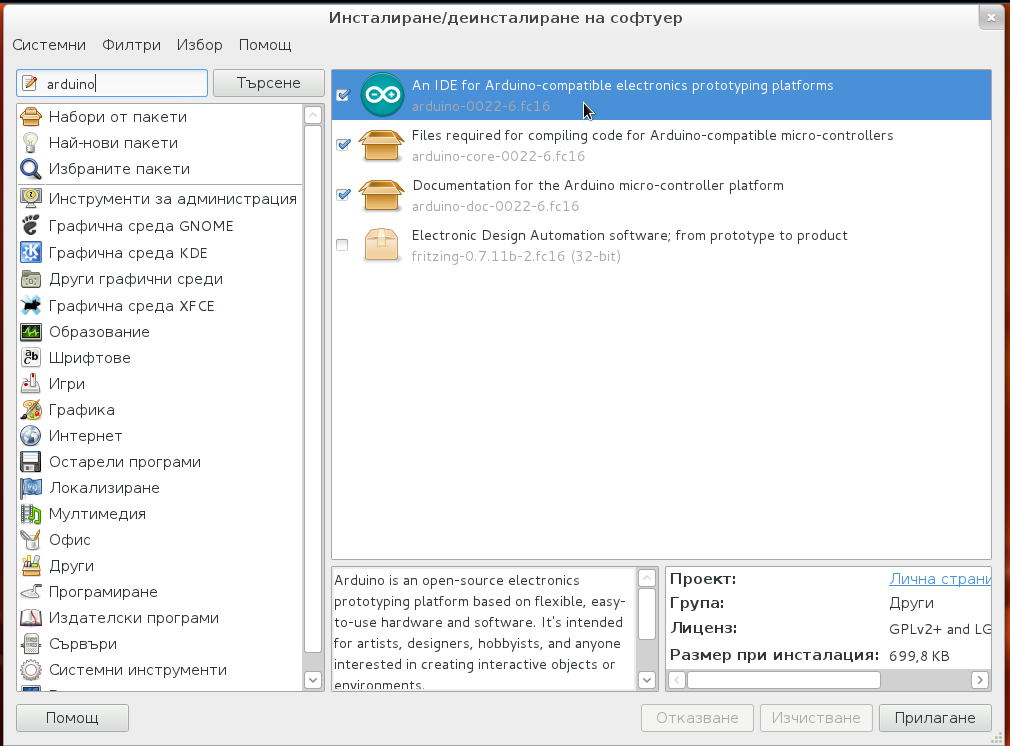Select the Internet globe category icon
Screen dimensions: 1010x746
coord(31,436)
